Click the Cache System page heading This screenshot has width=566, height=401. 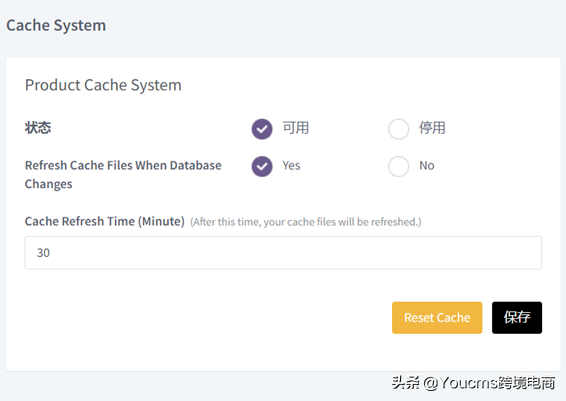pyautogui.click(x=56, y=26)
